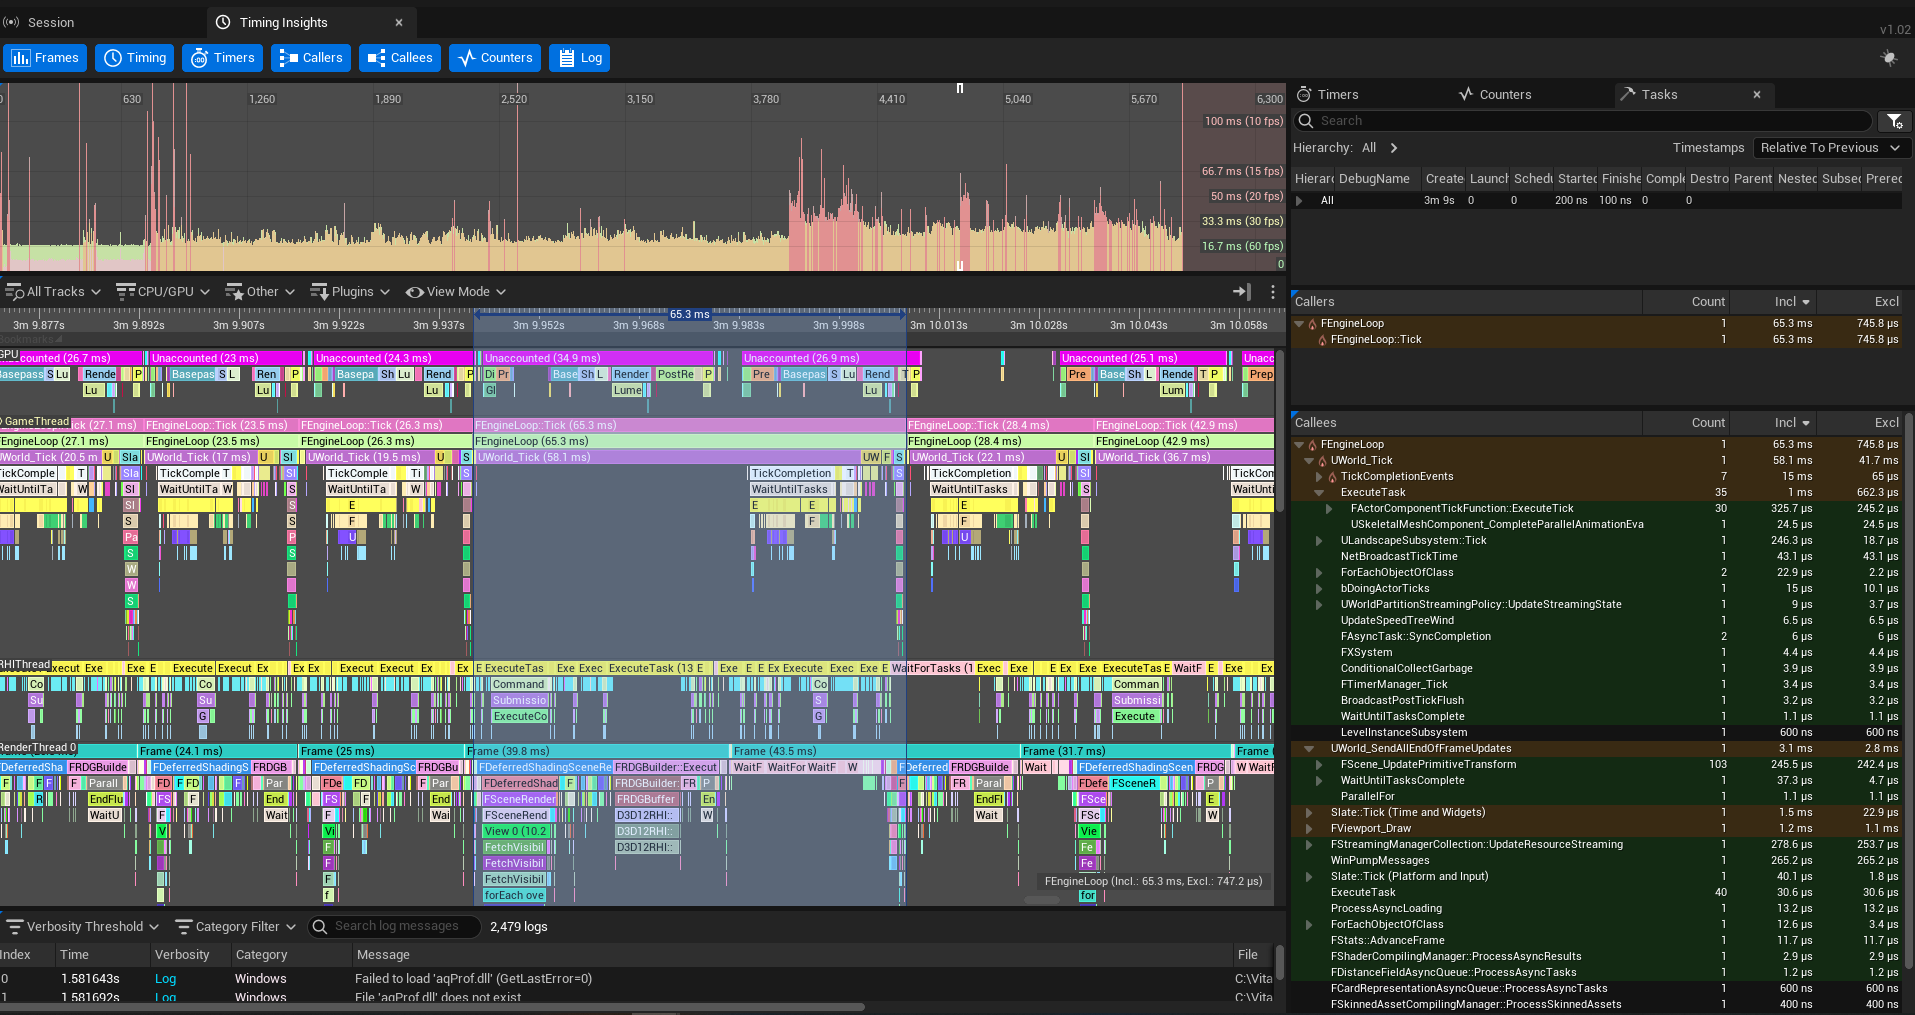Open the Timestamps Relative To Previous dropdown
Viewport: 1915px width, 1015px height.
point(1830,148)
